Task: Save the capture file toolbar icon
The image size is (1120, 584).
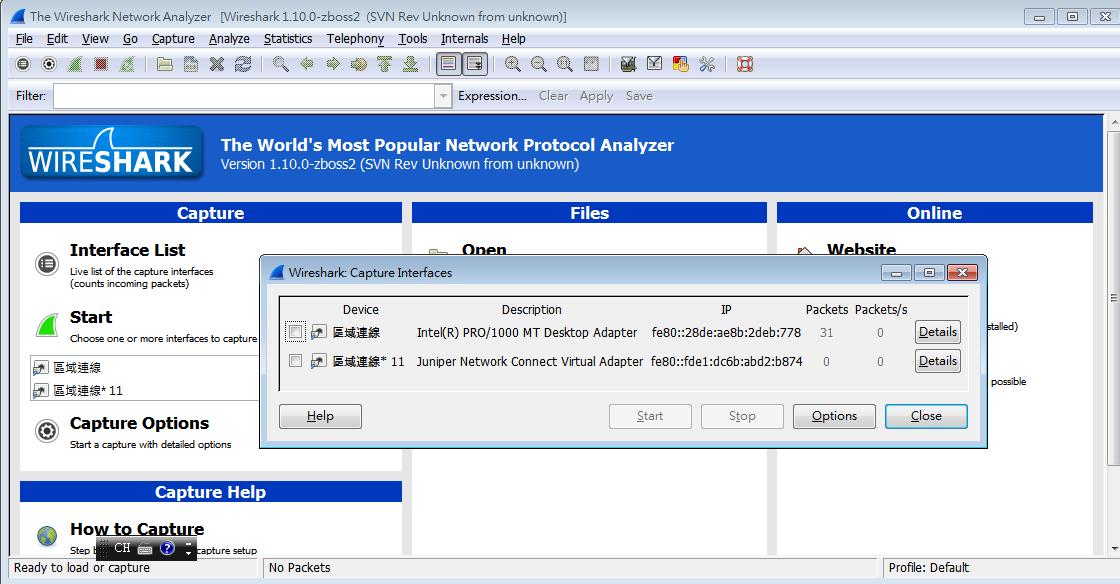Action: [191, 64]
